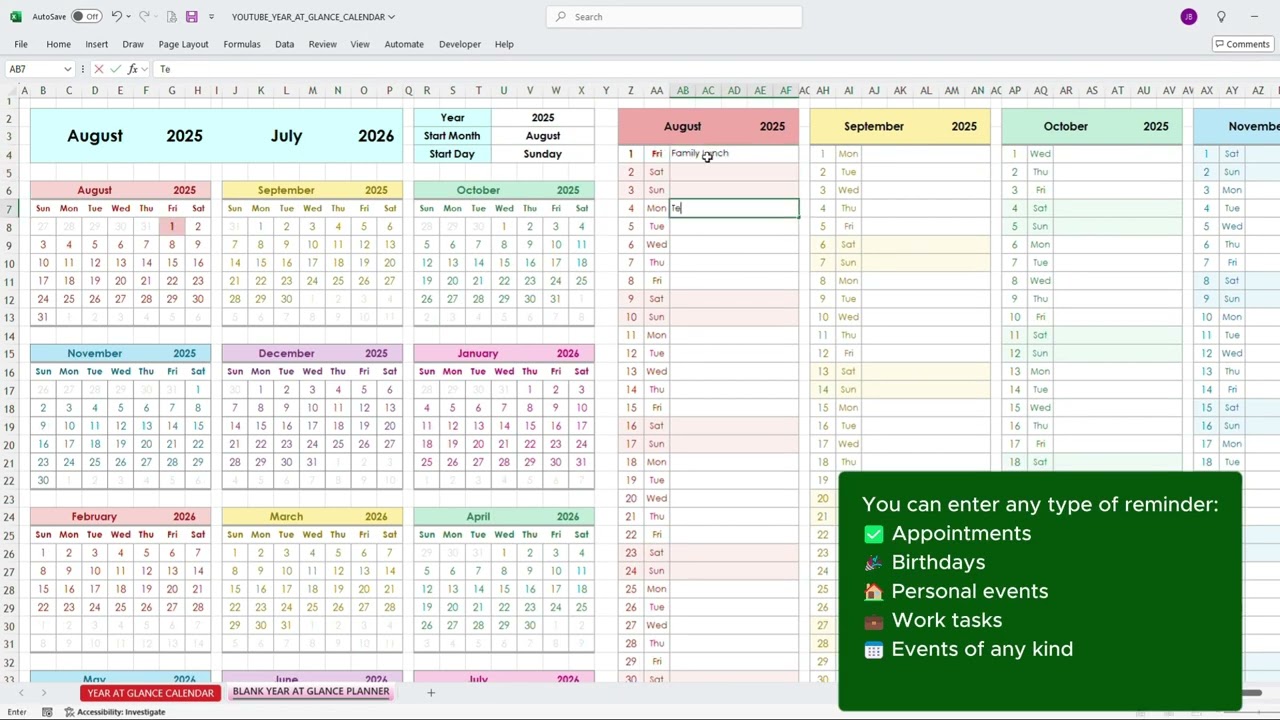Screen dimensions: 1280x720
Task: Open the Automate tab
Action: 404,44
